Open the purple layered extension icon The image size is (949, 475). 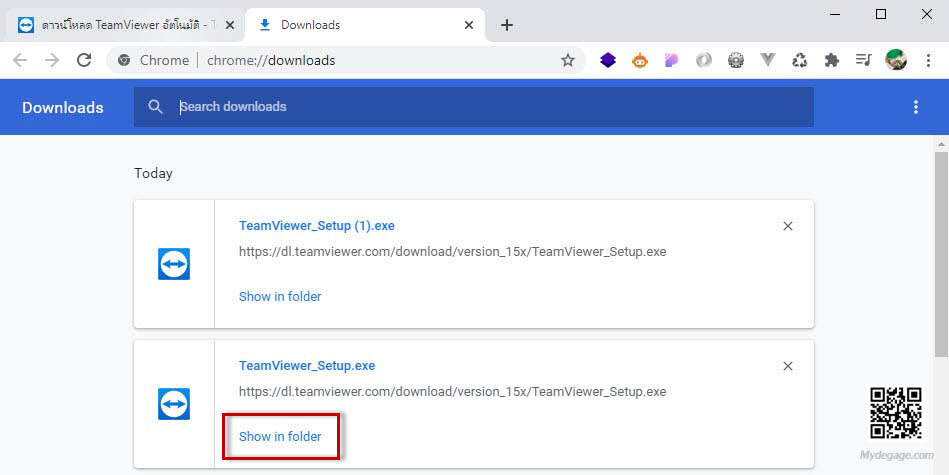pyautogui.click(x=608, y=60)
